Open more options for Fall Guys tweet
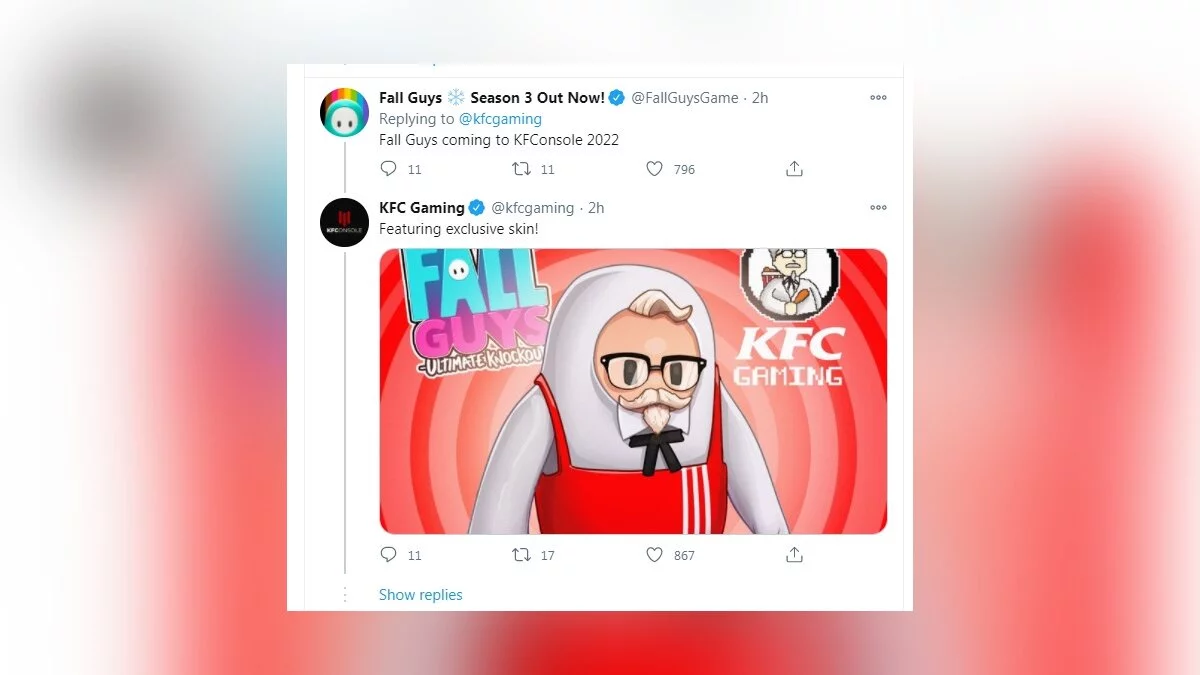 pos(878,98)
